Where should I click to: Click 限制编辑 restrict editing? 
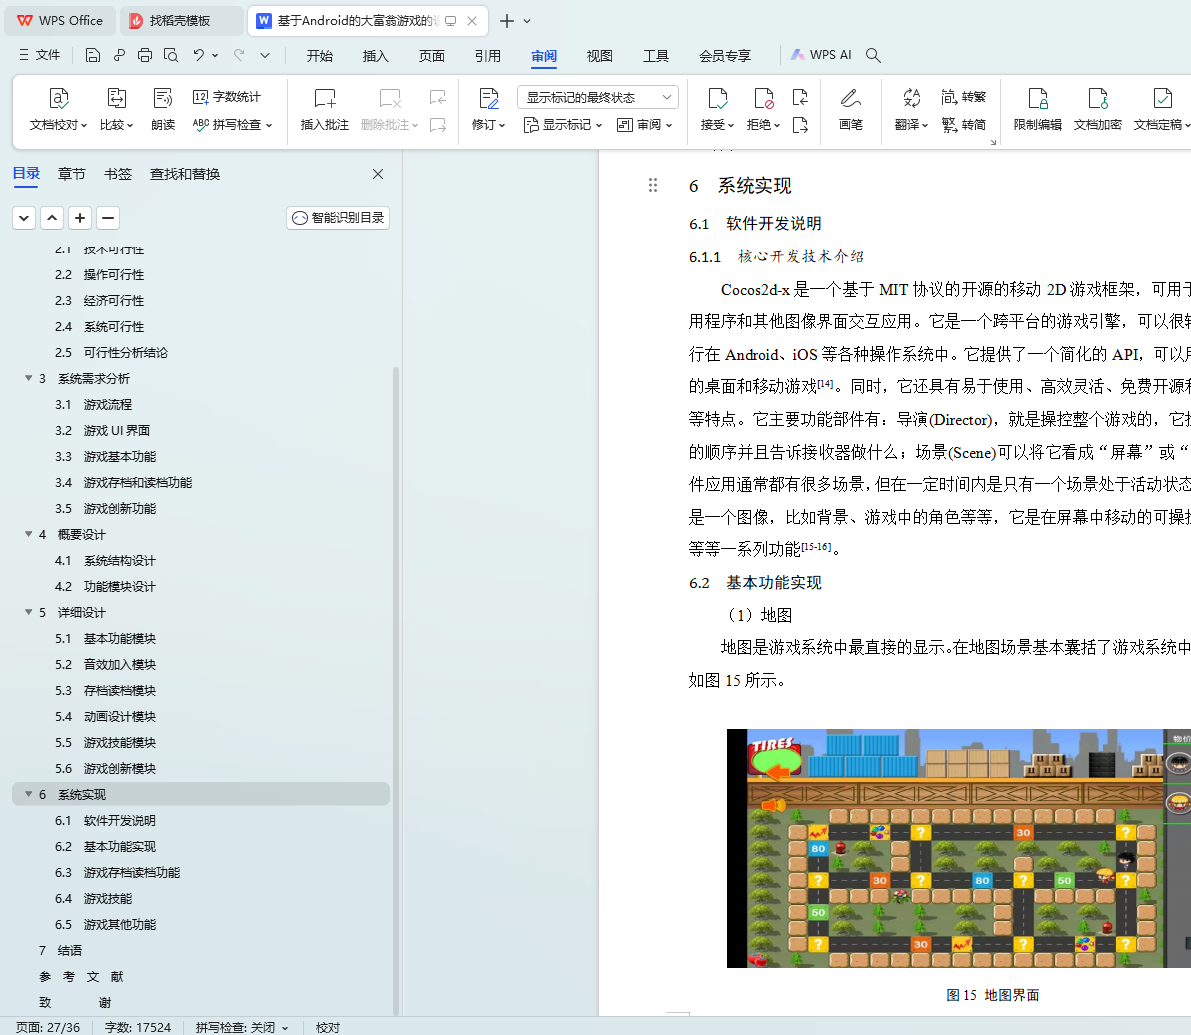click(x=1038, y=109)
